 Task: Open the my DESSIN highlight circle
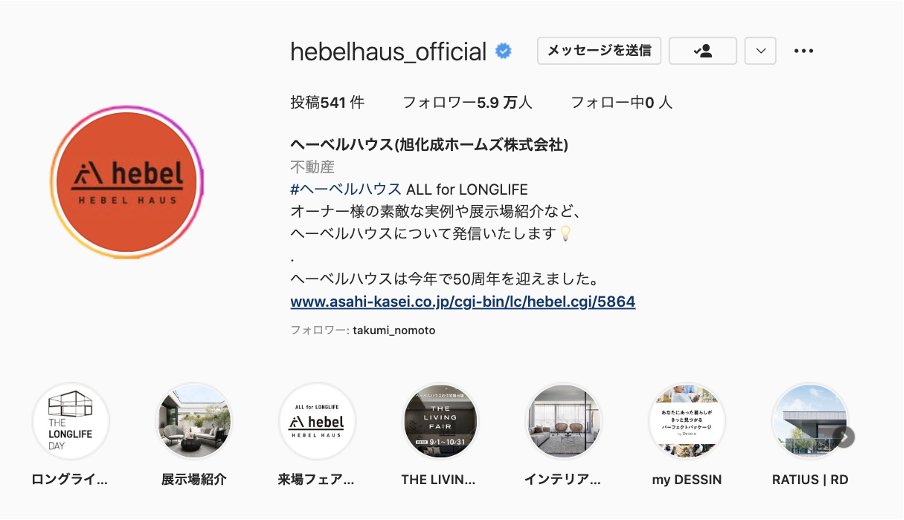pyautogui.click(x=687, y=421)
